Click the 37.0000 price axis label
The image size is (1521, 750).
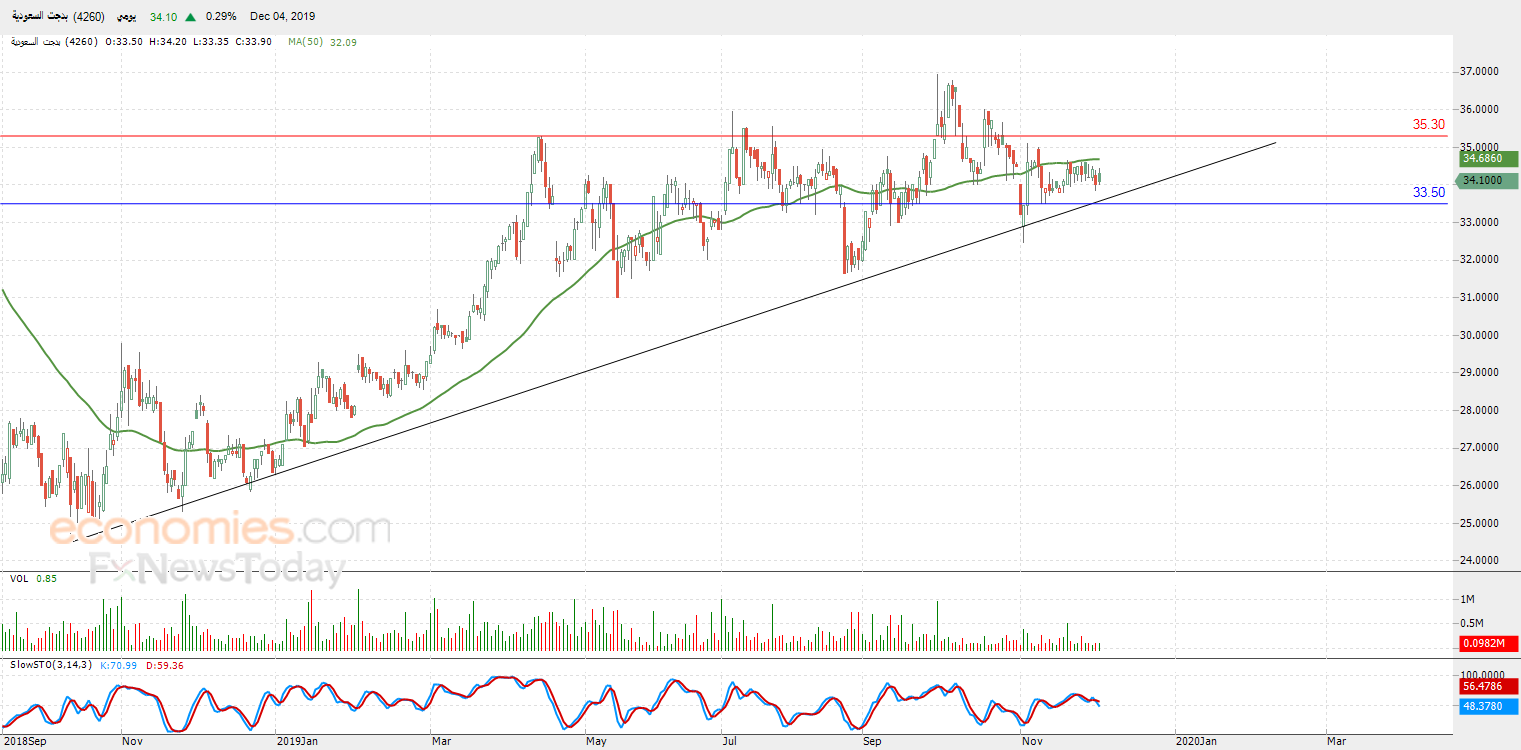(x=1481, y=72)
